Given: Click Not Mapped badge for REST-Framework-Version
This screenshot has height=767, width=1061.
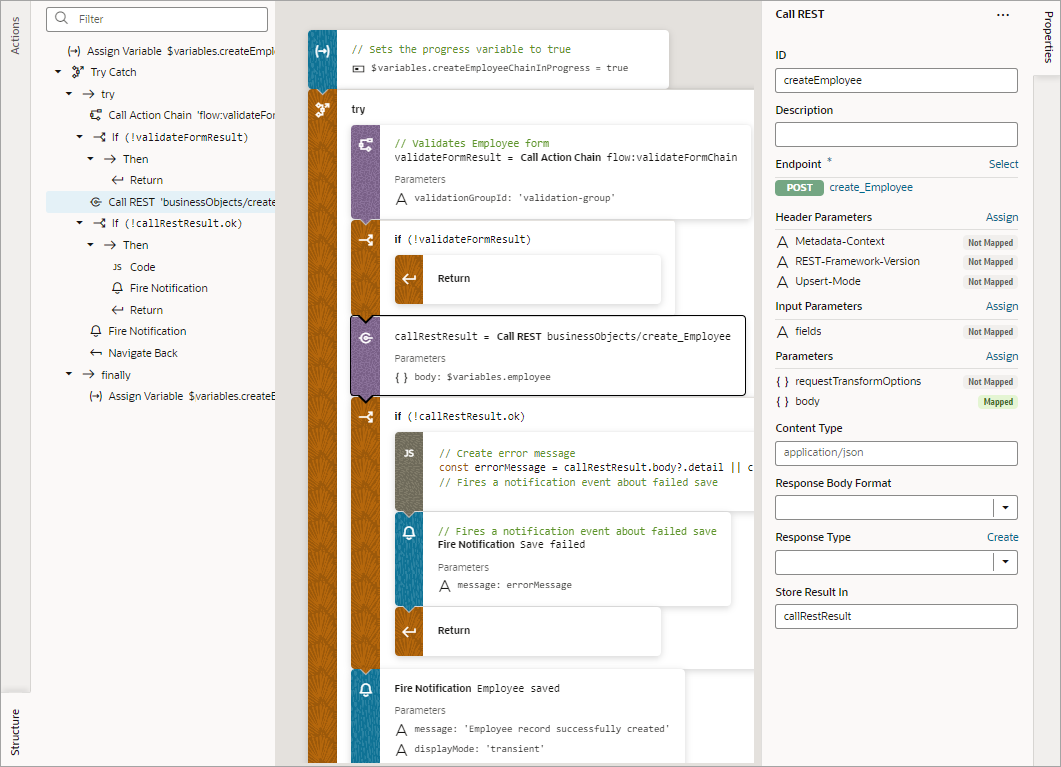Looking at the screenshot, I should click(x=990, y=262).
